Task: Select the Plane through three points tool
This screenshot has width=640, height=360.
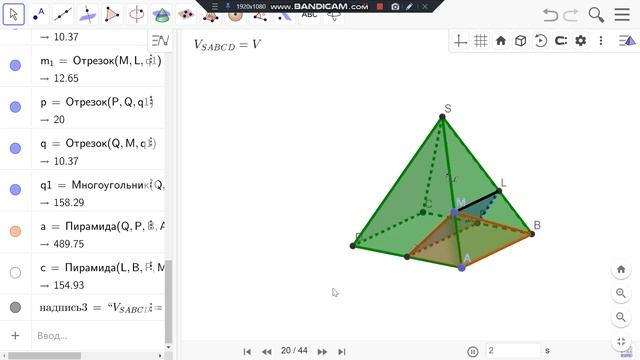Action: pos(186,15)
